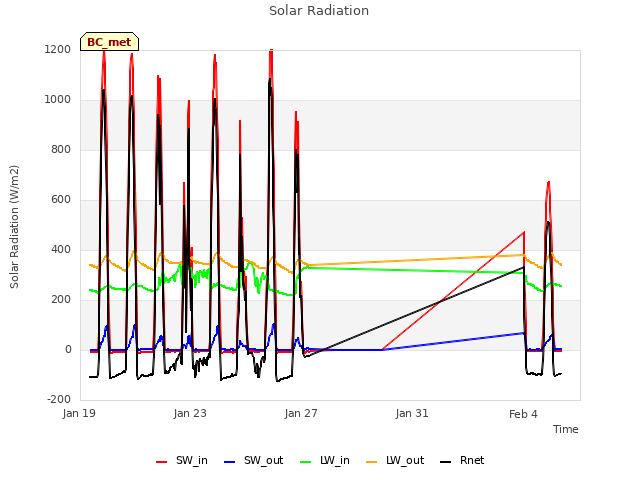Click the red SW_in legend color marker
640x480 pixels.
pos(162,462)
